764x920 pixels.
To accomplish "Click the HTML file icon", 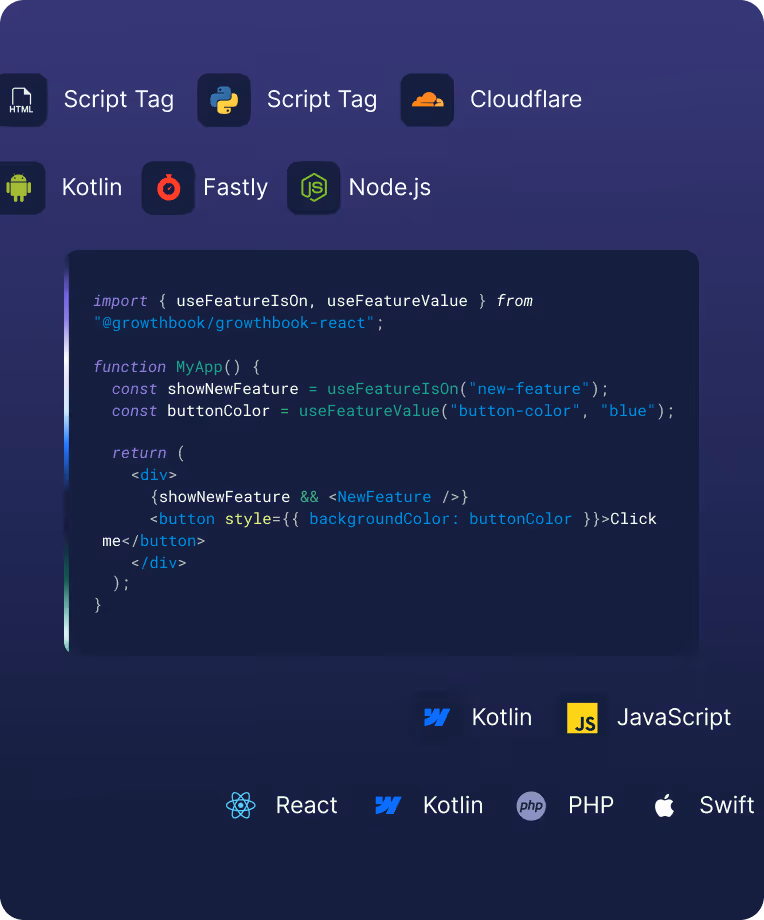I will point(21,100).
